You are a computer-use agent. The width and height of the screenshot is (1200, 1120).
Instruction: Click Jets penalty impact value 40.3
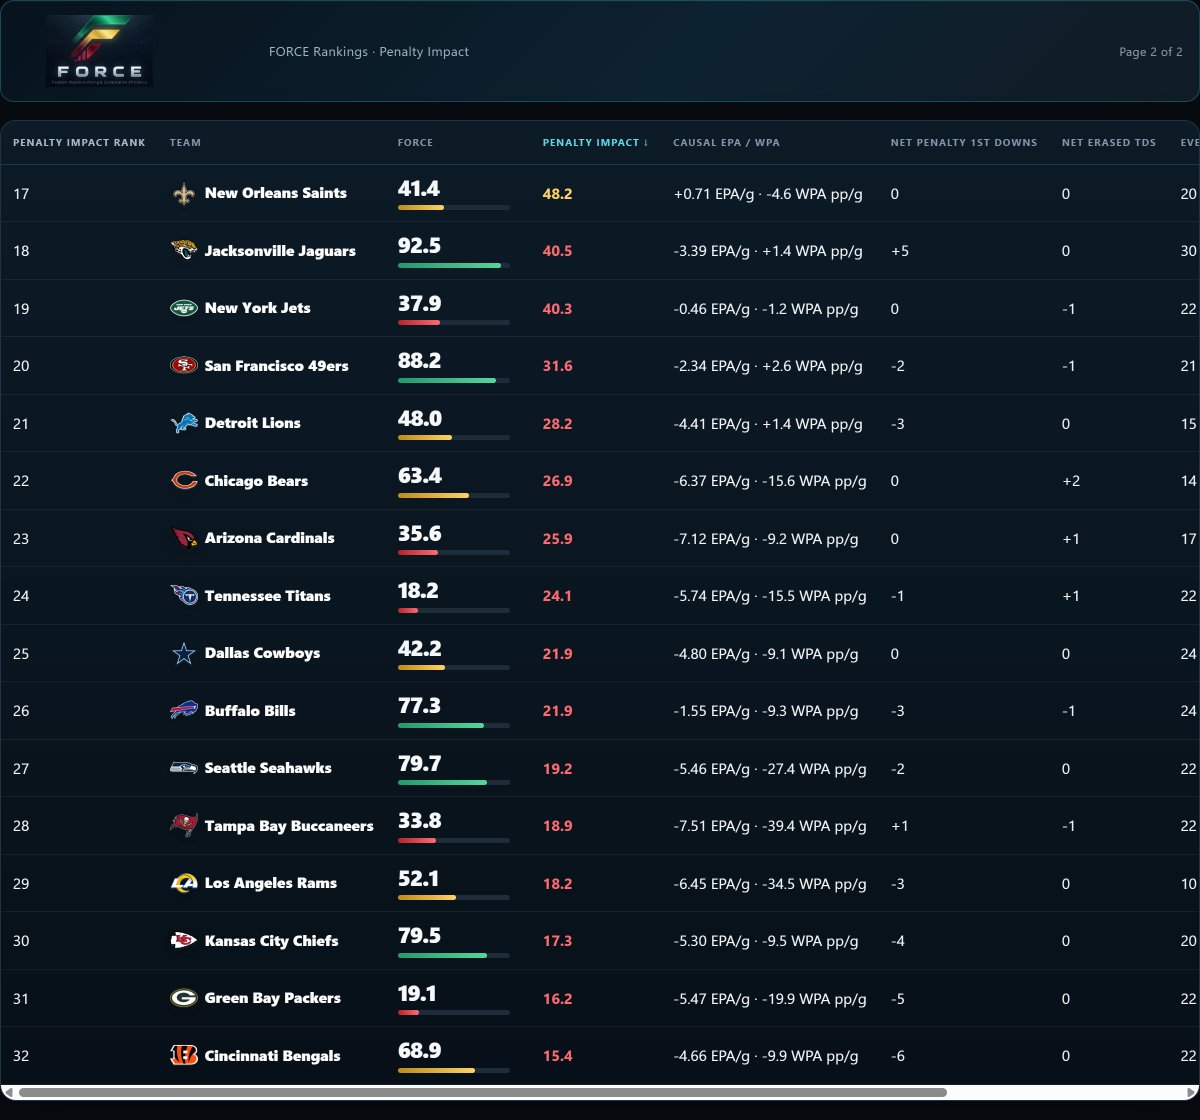(x=558, y=309)
